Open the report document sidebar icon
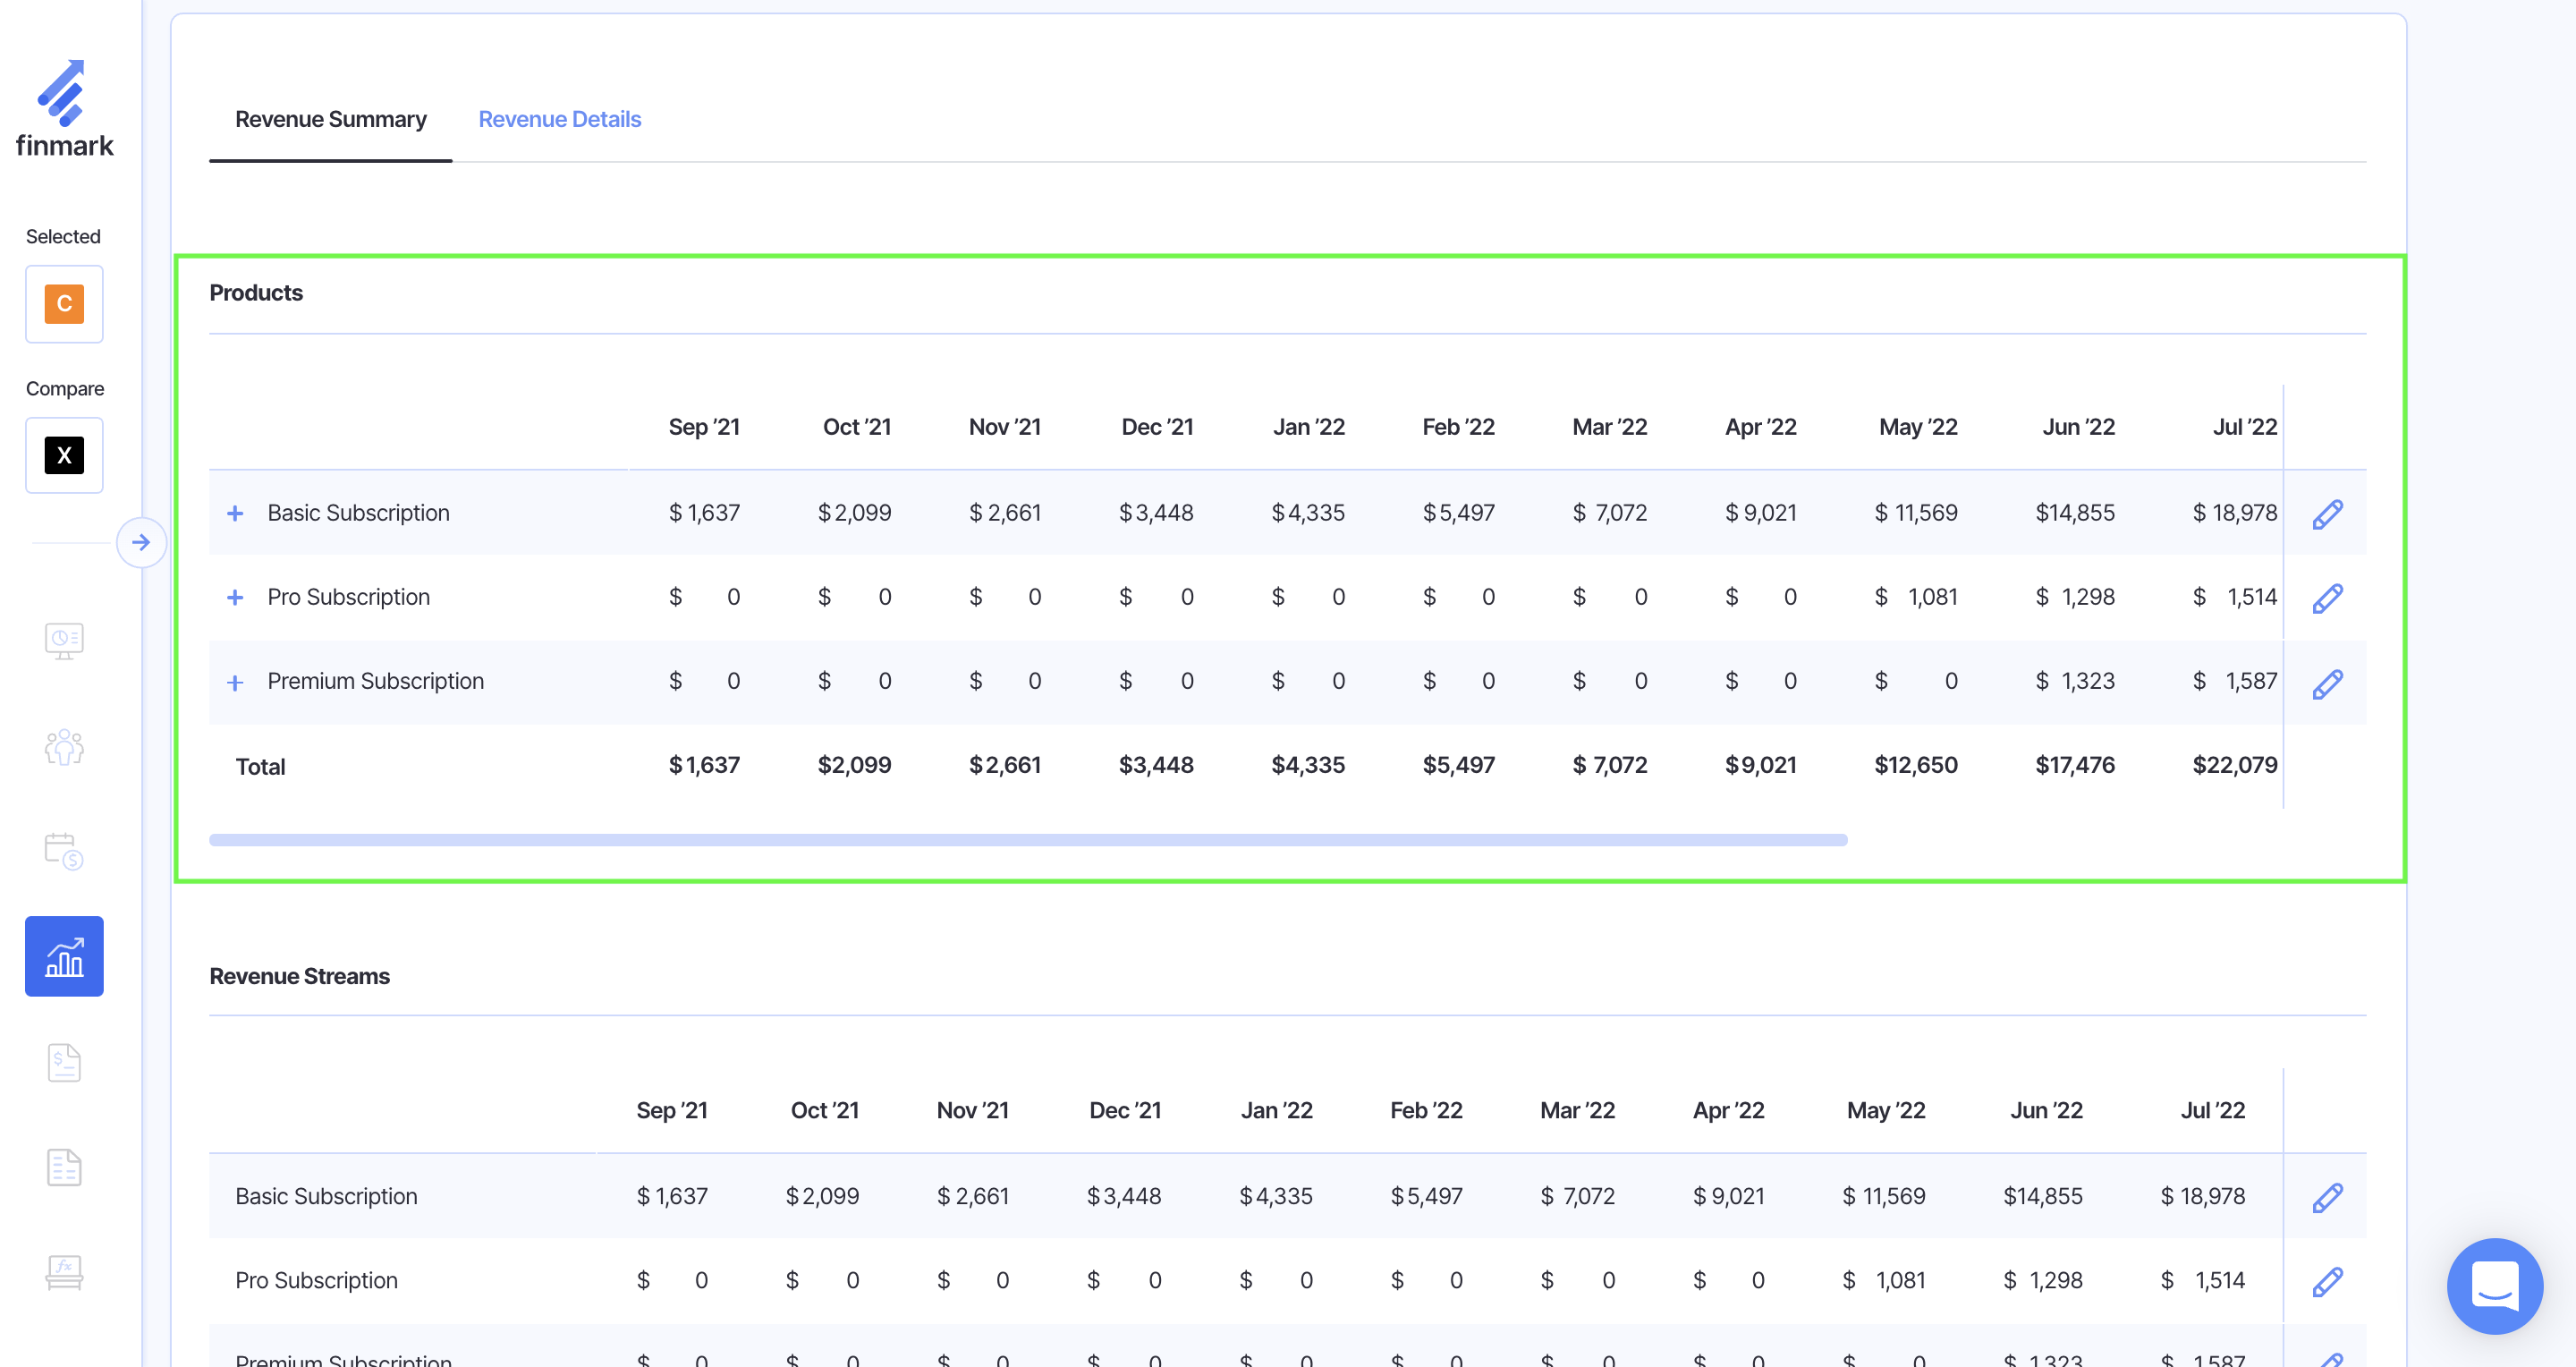The image size is (2576, 1367). (64, 1167)
